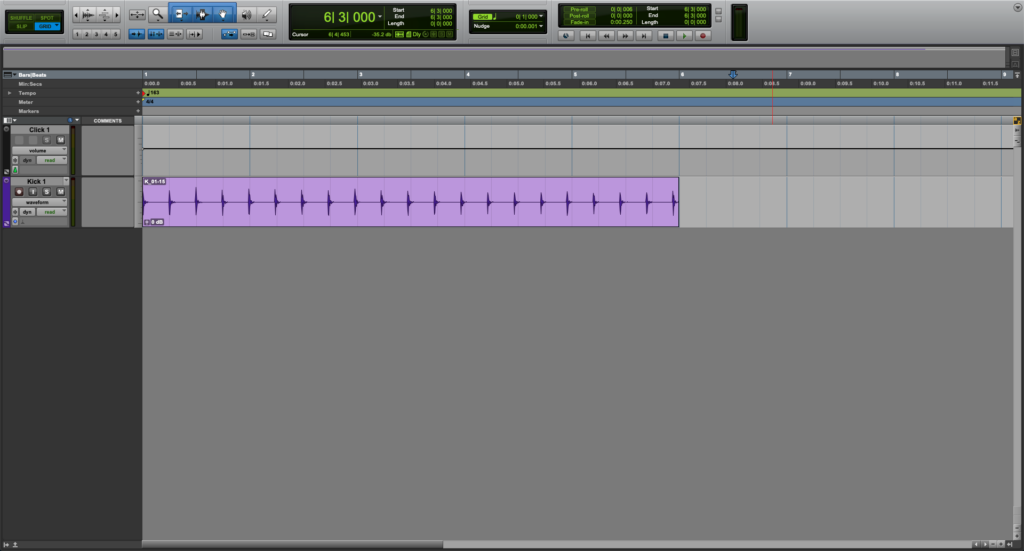Toggle Pre-roll button
Image resolution: width=1024 pixels, height=551 pixels.
point(579,9)
